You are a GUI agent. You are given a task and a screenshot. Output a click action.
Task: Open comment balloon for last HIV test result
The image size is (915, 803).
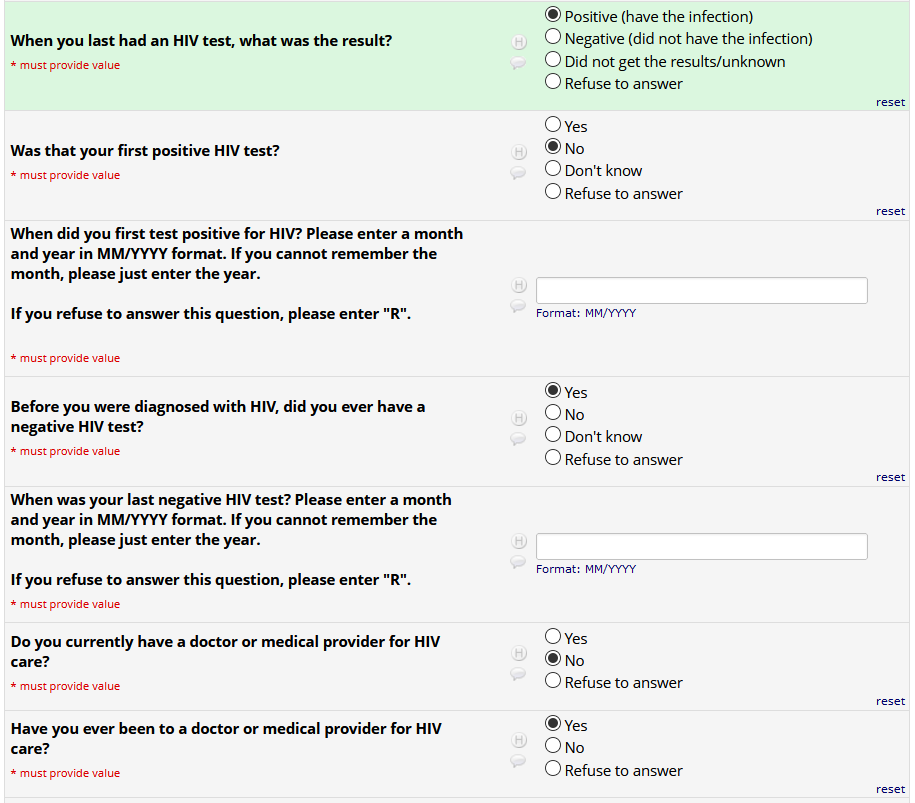coord(518,63)
